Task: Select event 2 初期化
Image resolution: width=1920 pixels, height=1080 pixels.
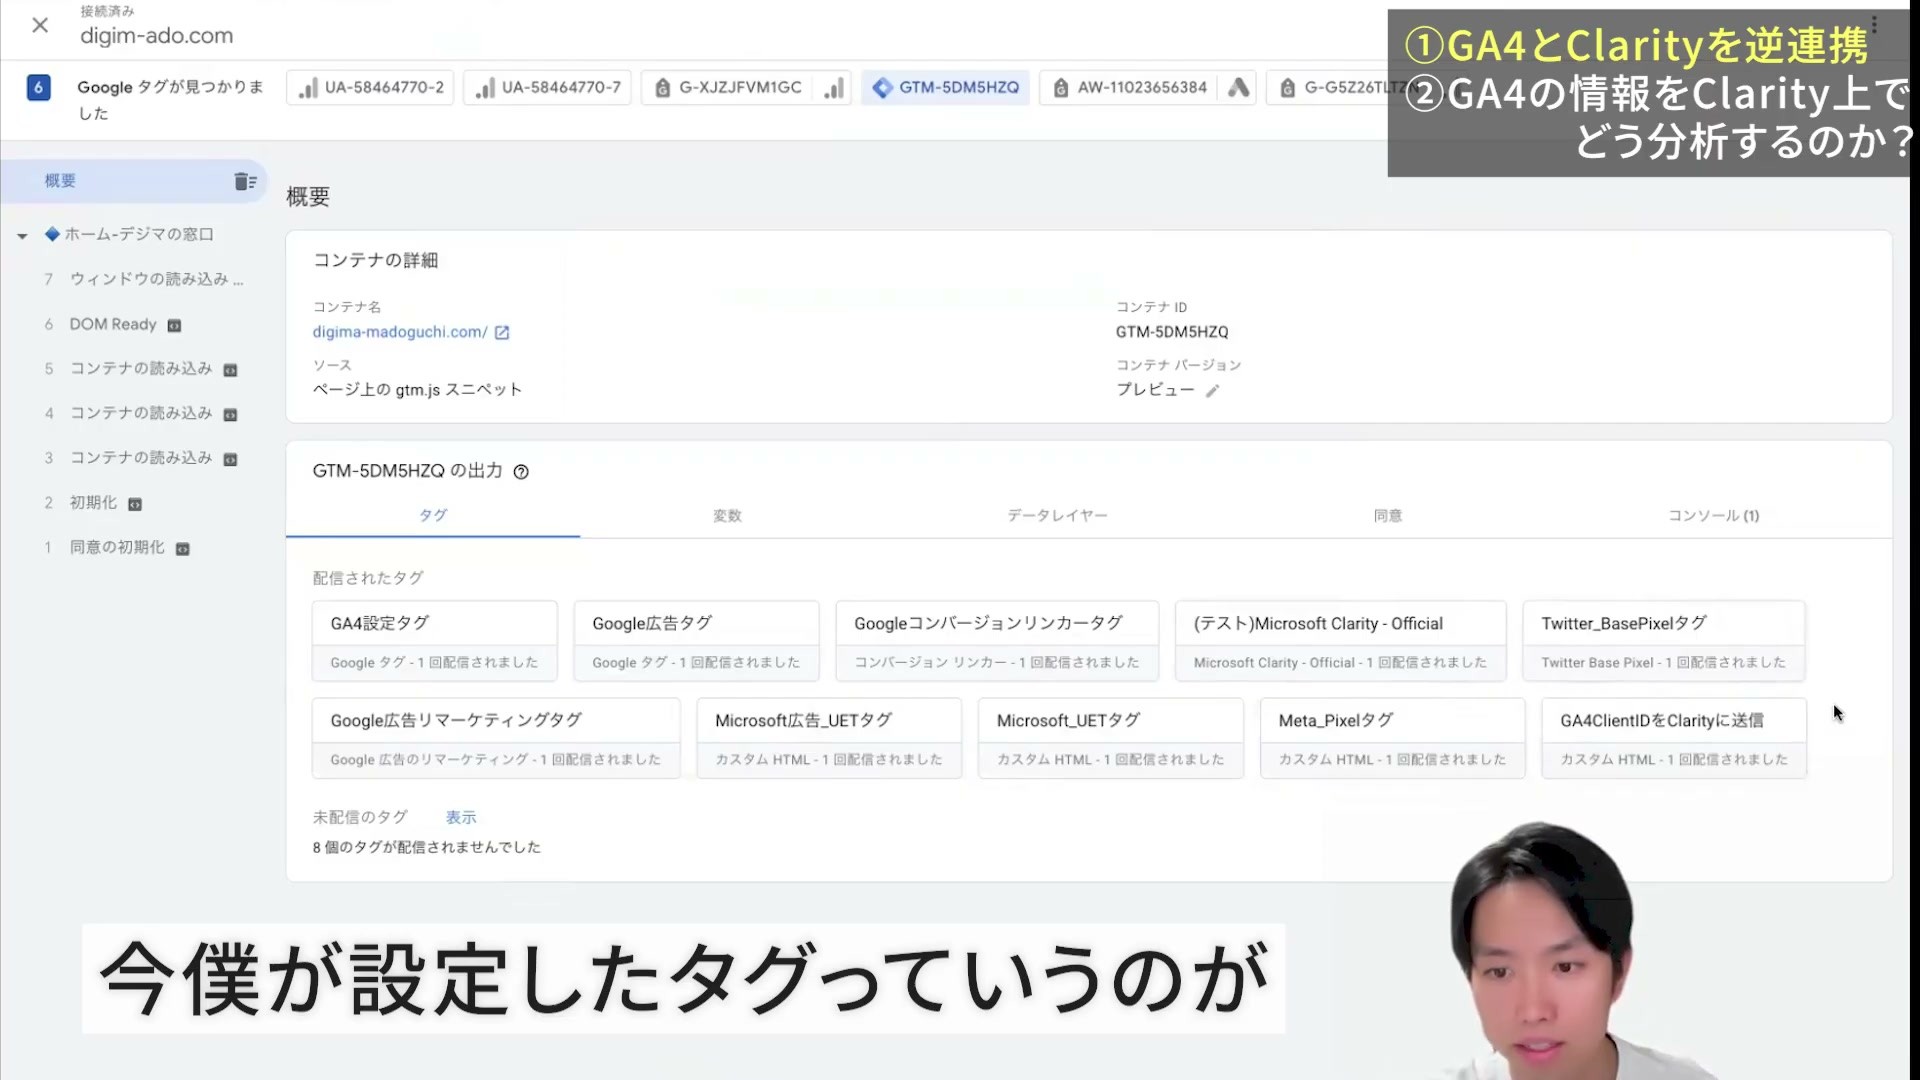Action: (93, 502)
